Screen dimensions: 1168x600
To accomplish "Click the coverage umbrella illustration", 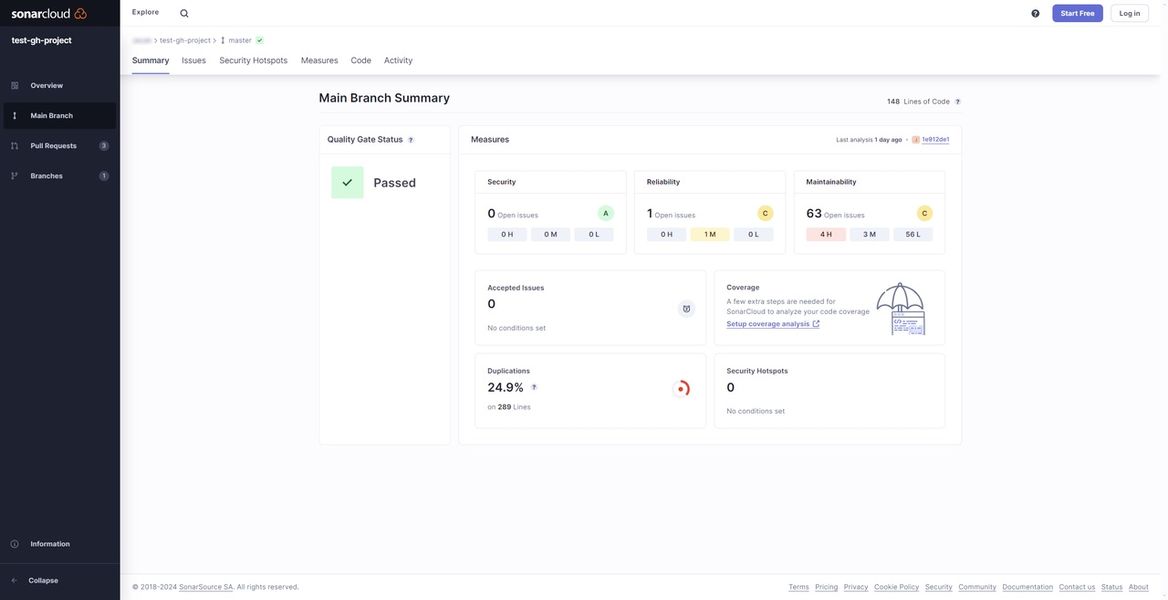I will click(x=901, y=309).
